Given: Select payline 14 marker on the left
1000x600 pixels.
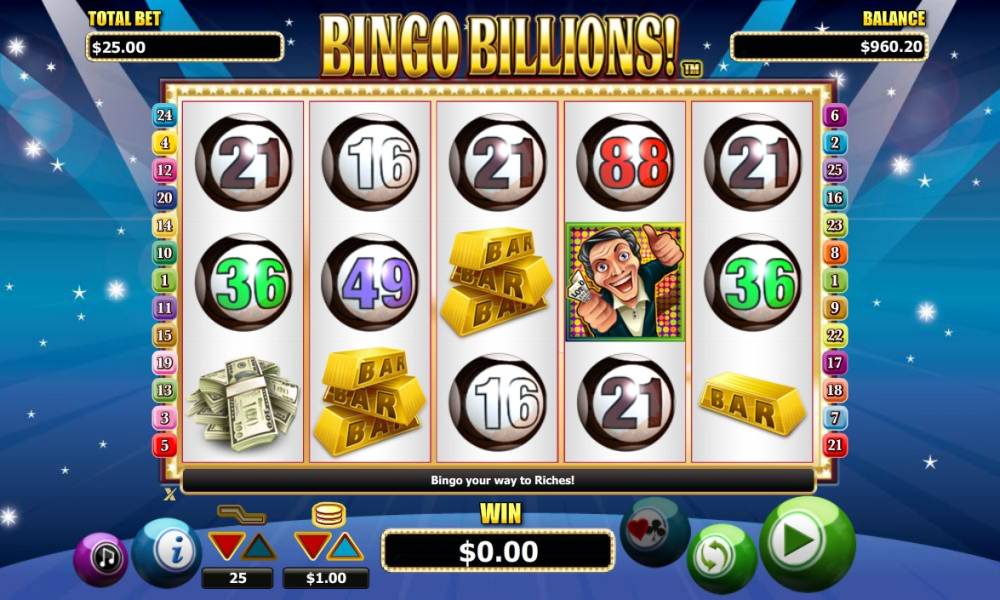Looking at the screenshot, I should click(x=165, y=225).
